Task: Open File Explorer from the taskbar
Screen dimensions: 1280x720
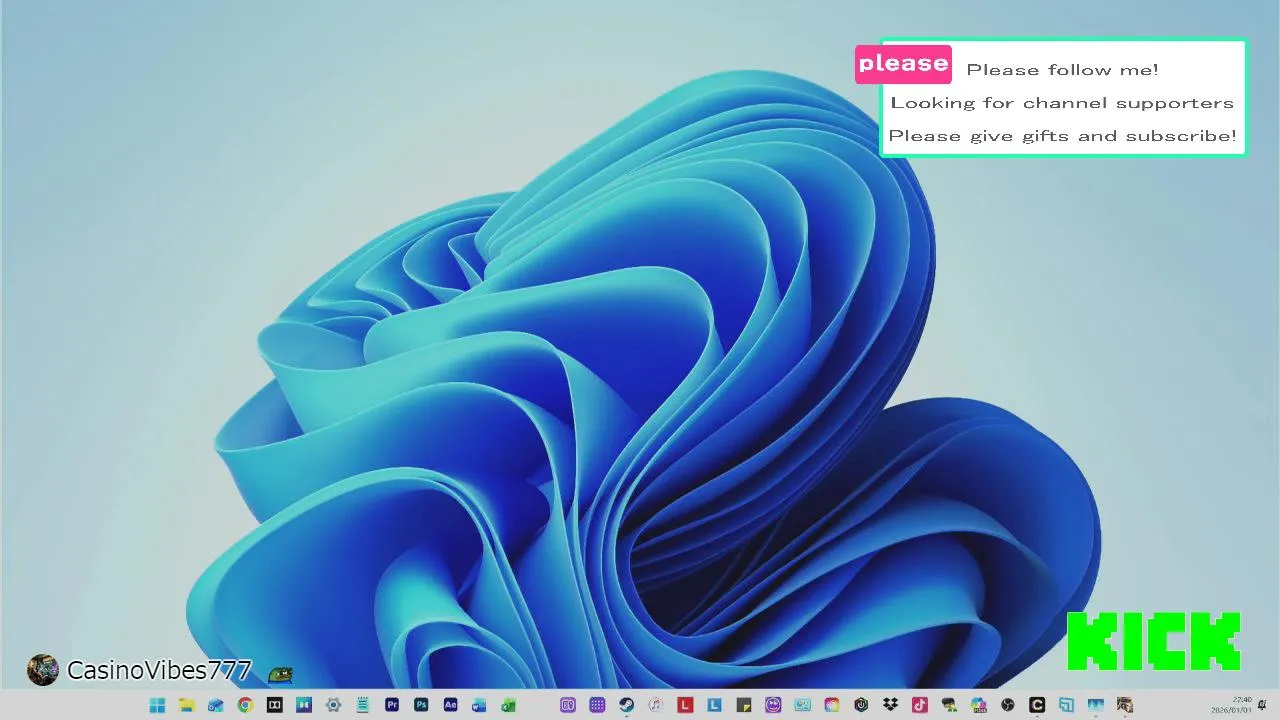Action: click(x=186, y=705)
